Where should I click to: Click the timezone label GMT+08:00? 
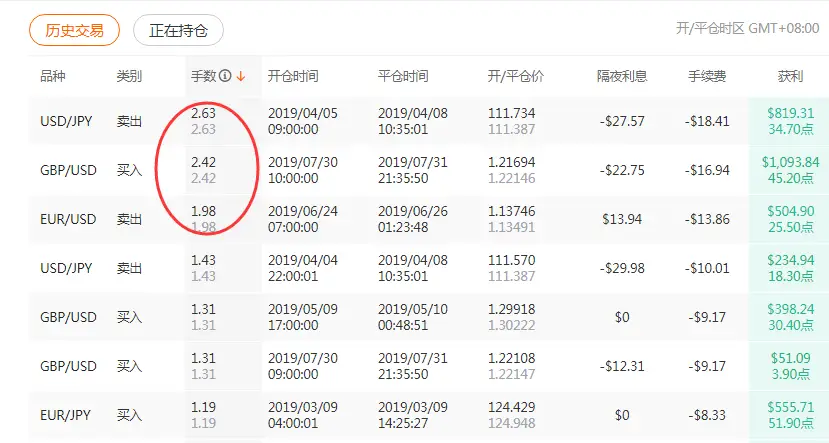pyautogui.click(x=784, y=28)
